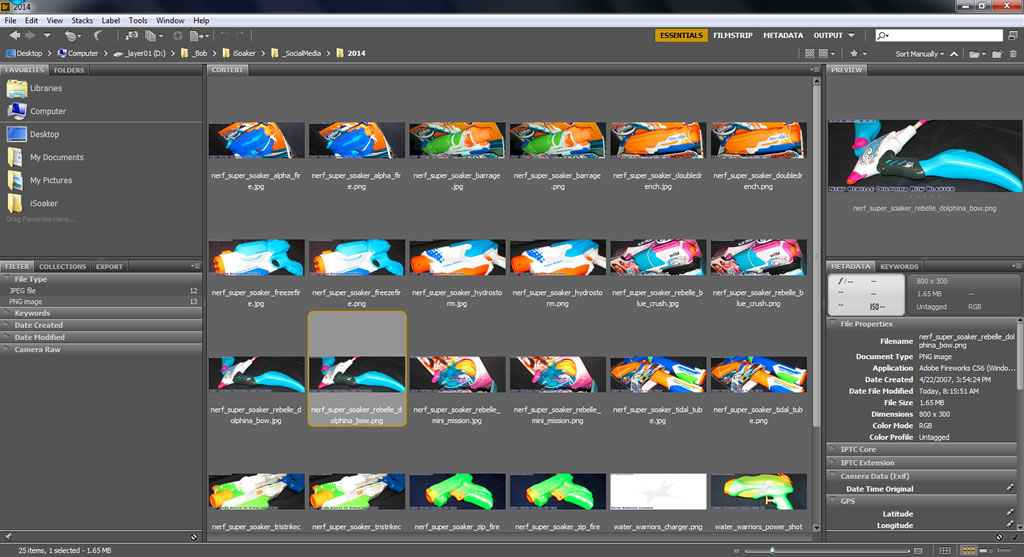Open the Label menu
Image resolution: width=1024 pixels, height=557 pixels.
pyautogui.click(x=110, y=20)
